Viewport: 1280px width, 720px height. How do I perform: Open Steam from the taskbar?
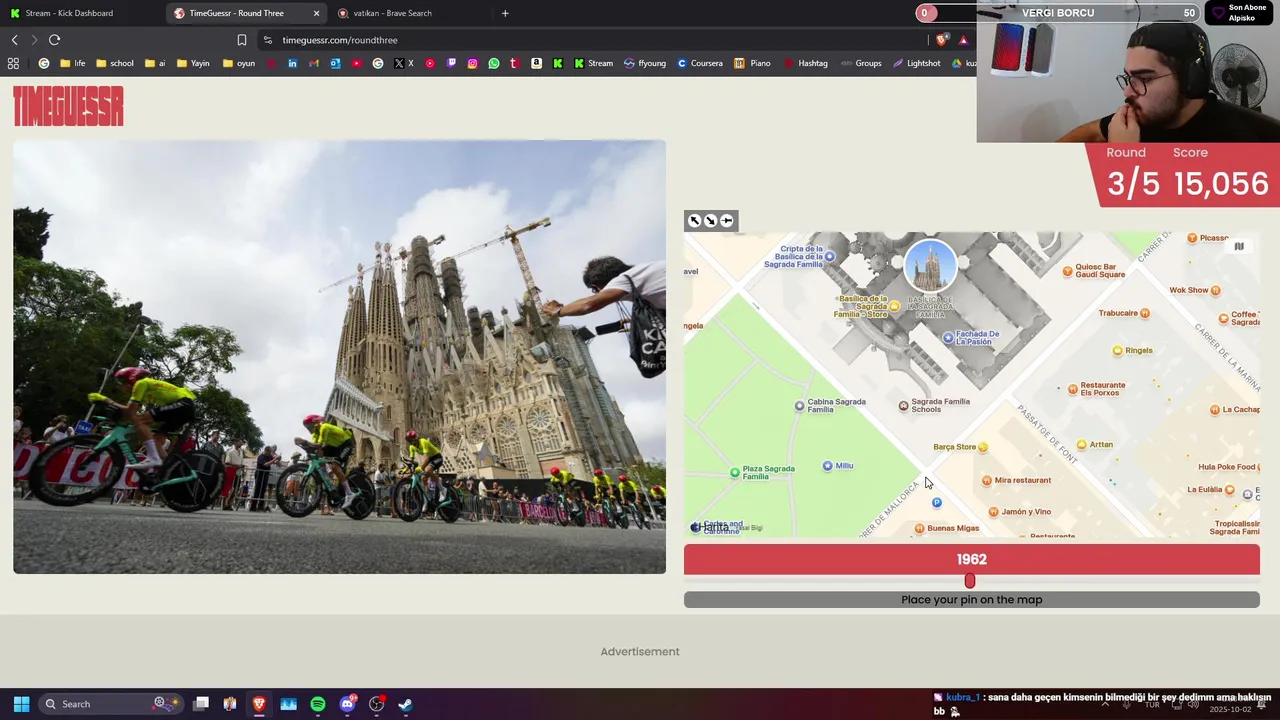(x=405, y=704)
